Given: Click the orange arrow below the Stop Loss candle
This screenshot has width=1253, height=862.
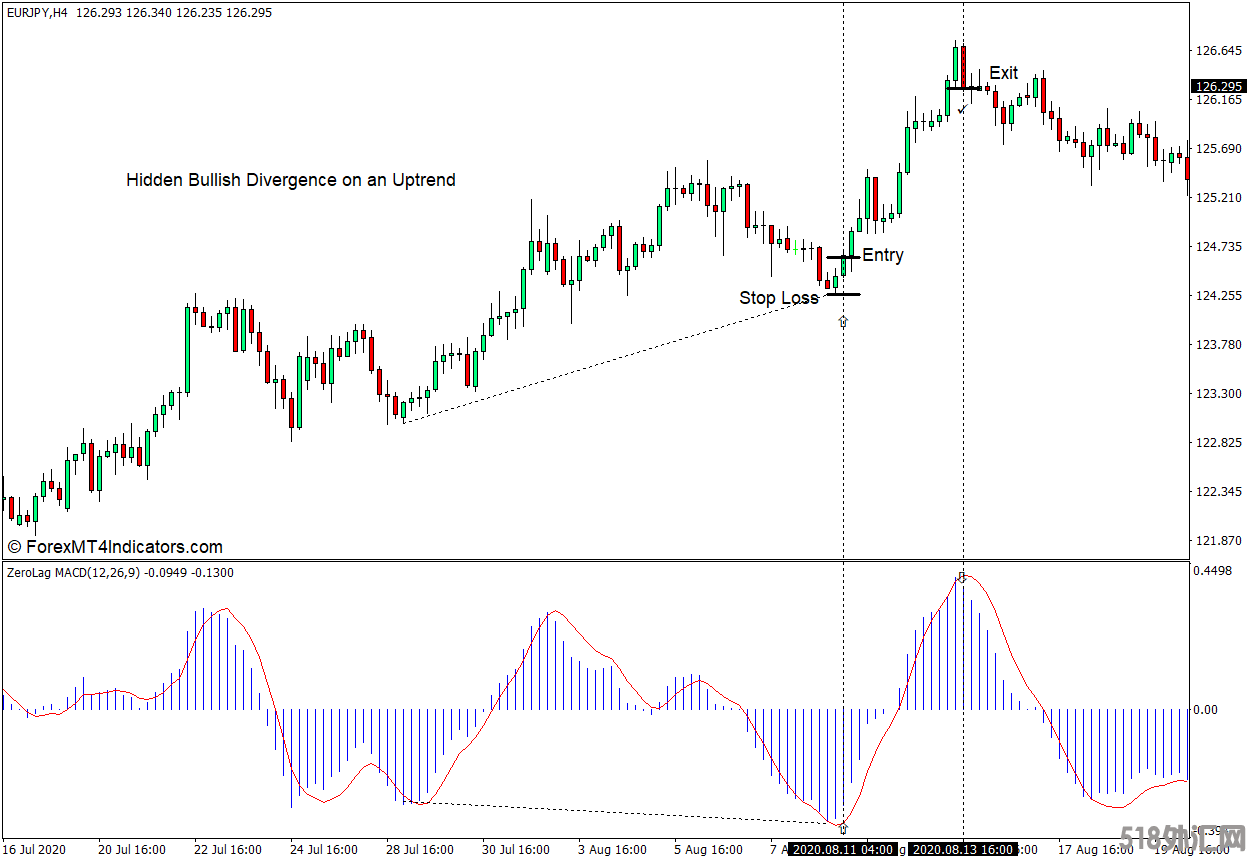Looking at the screenshot, I should tap(843, 321).
